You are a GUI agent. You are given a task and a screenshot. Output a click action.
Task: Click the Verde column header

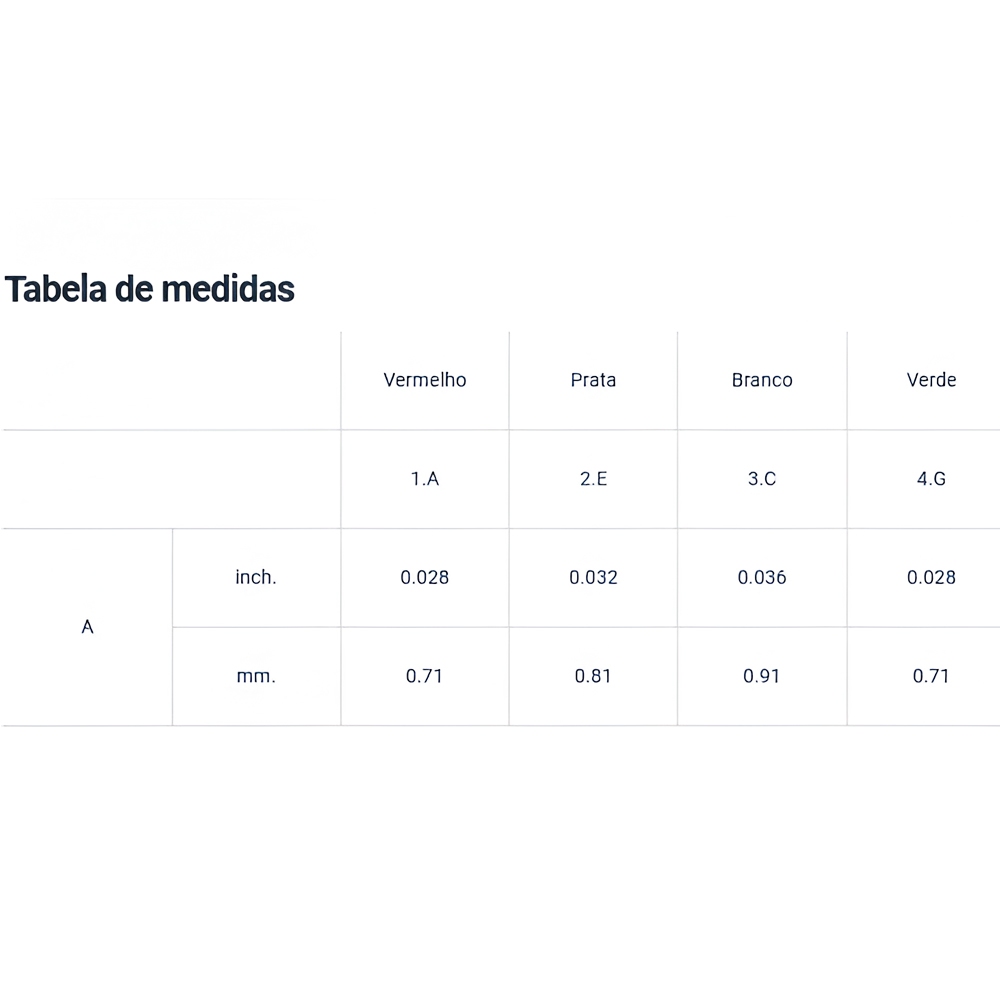point(931,380)
